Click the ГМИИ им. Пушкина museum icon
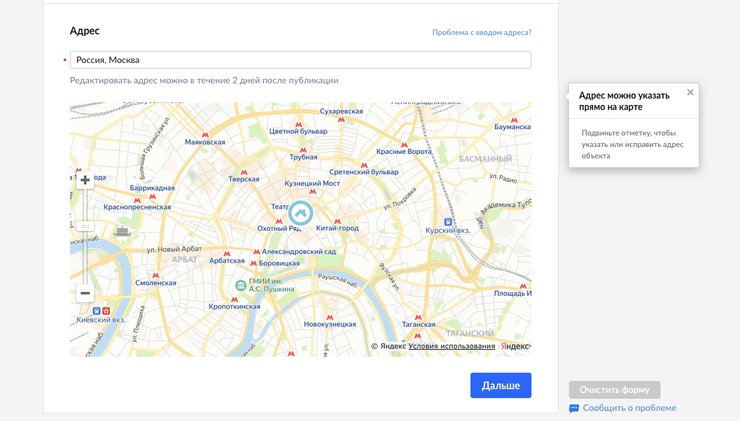Viewport: 740px width, 421px height. click(x=240, y=285)
